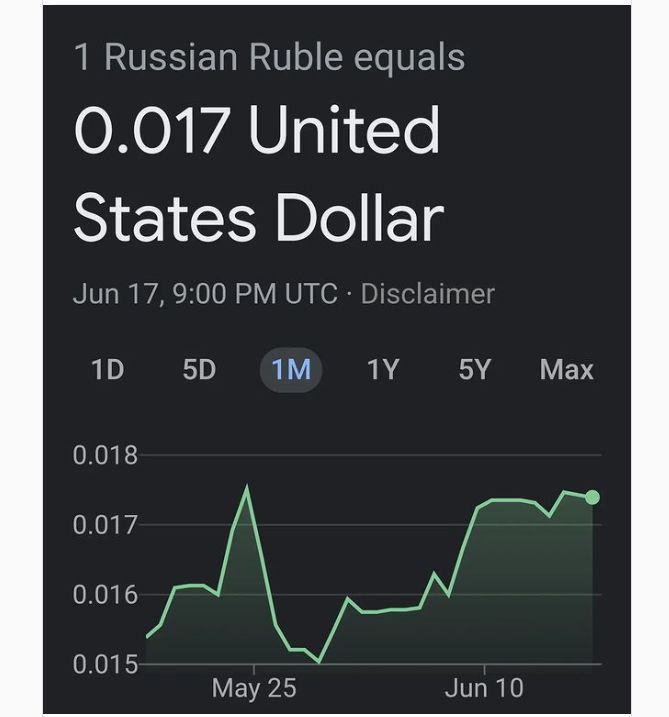This screenshot has height=717, width=669.
Task: Switch to the 1D time range
Action: [107, 370]
